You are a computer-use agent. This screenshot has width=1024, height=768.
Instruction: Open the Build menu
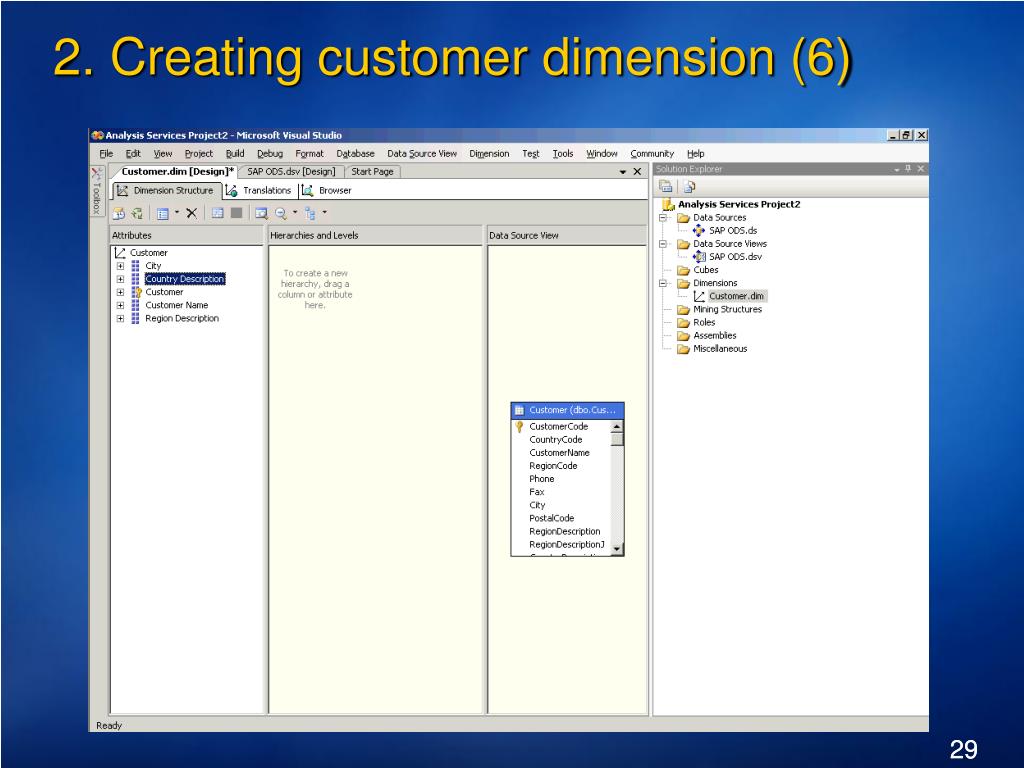[235, 153]
